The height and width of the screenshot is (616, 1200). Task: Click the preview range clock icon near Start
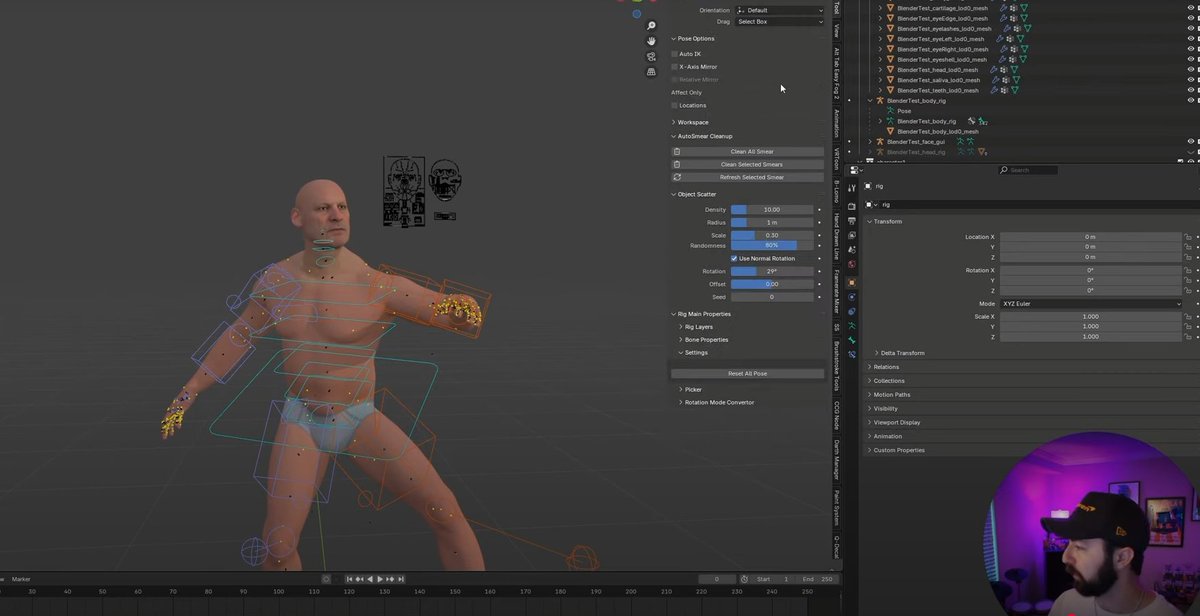coord(745,579)
